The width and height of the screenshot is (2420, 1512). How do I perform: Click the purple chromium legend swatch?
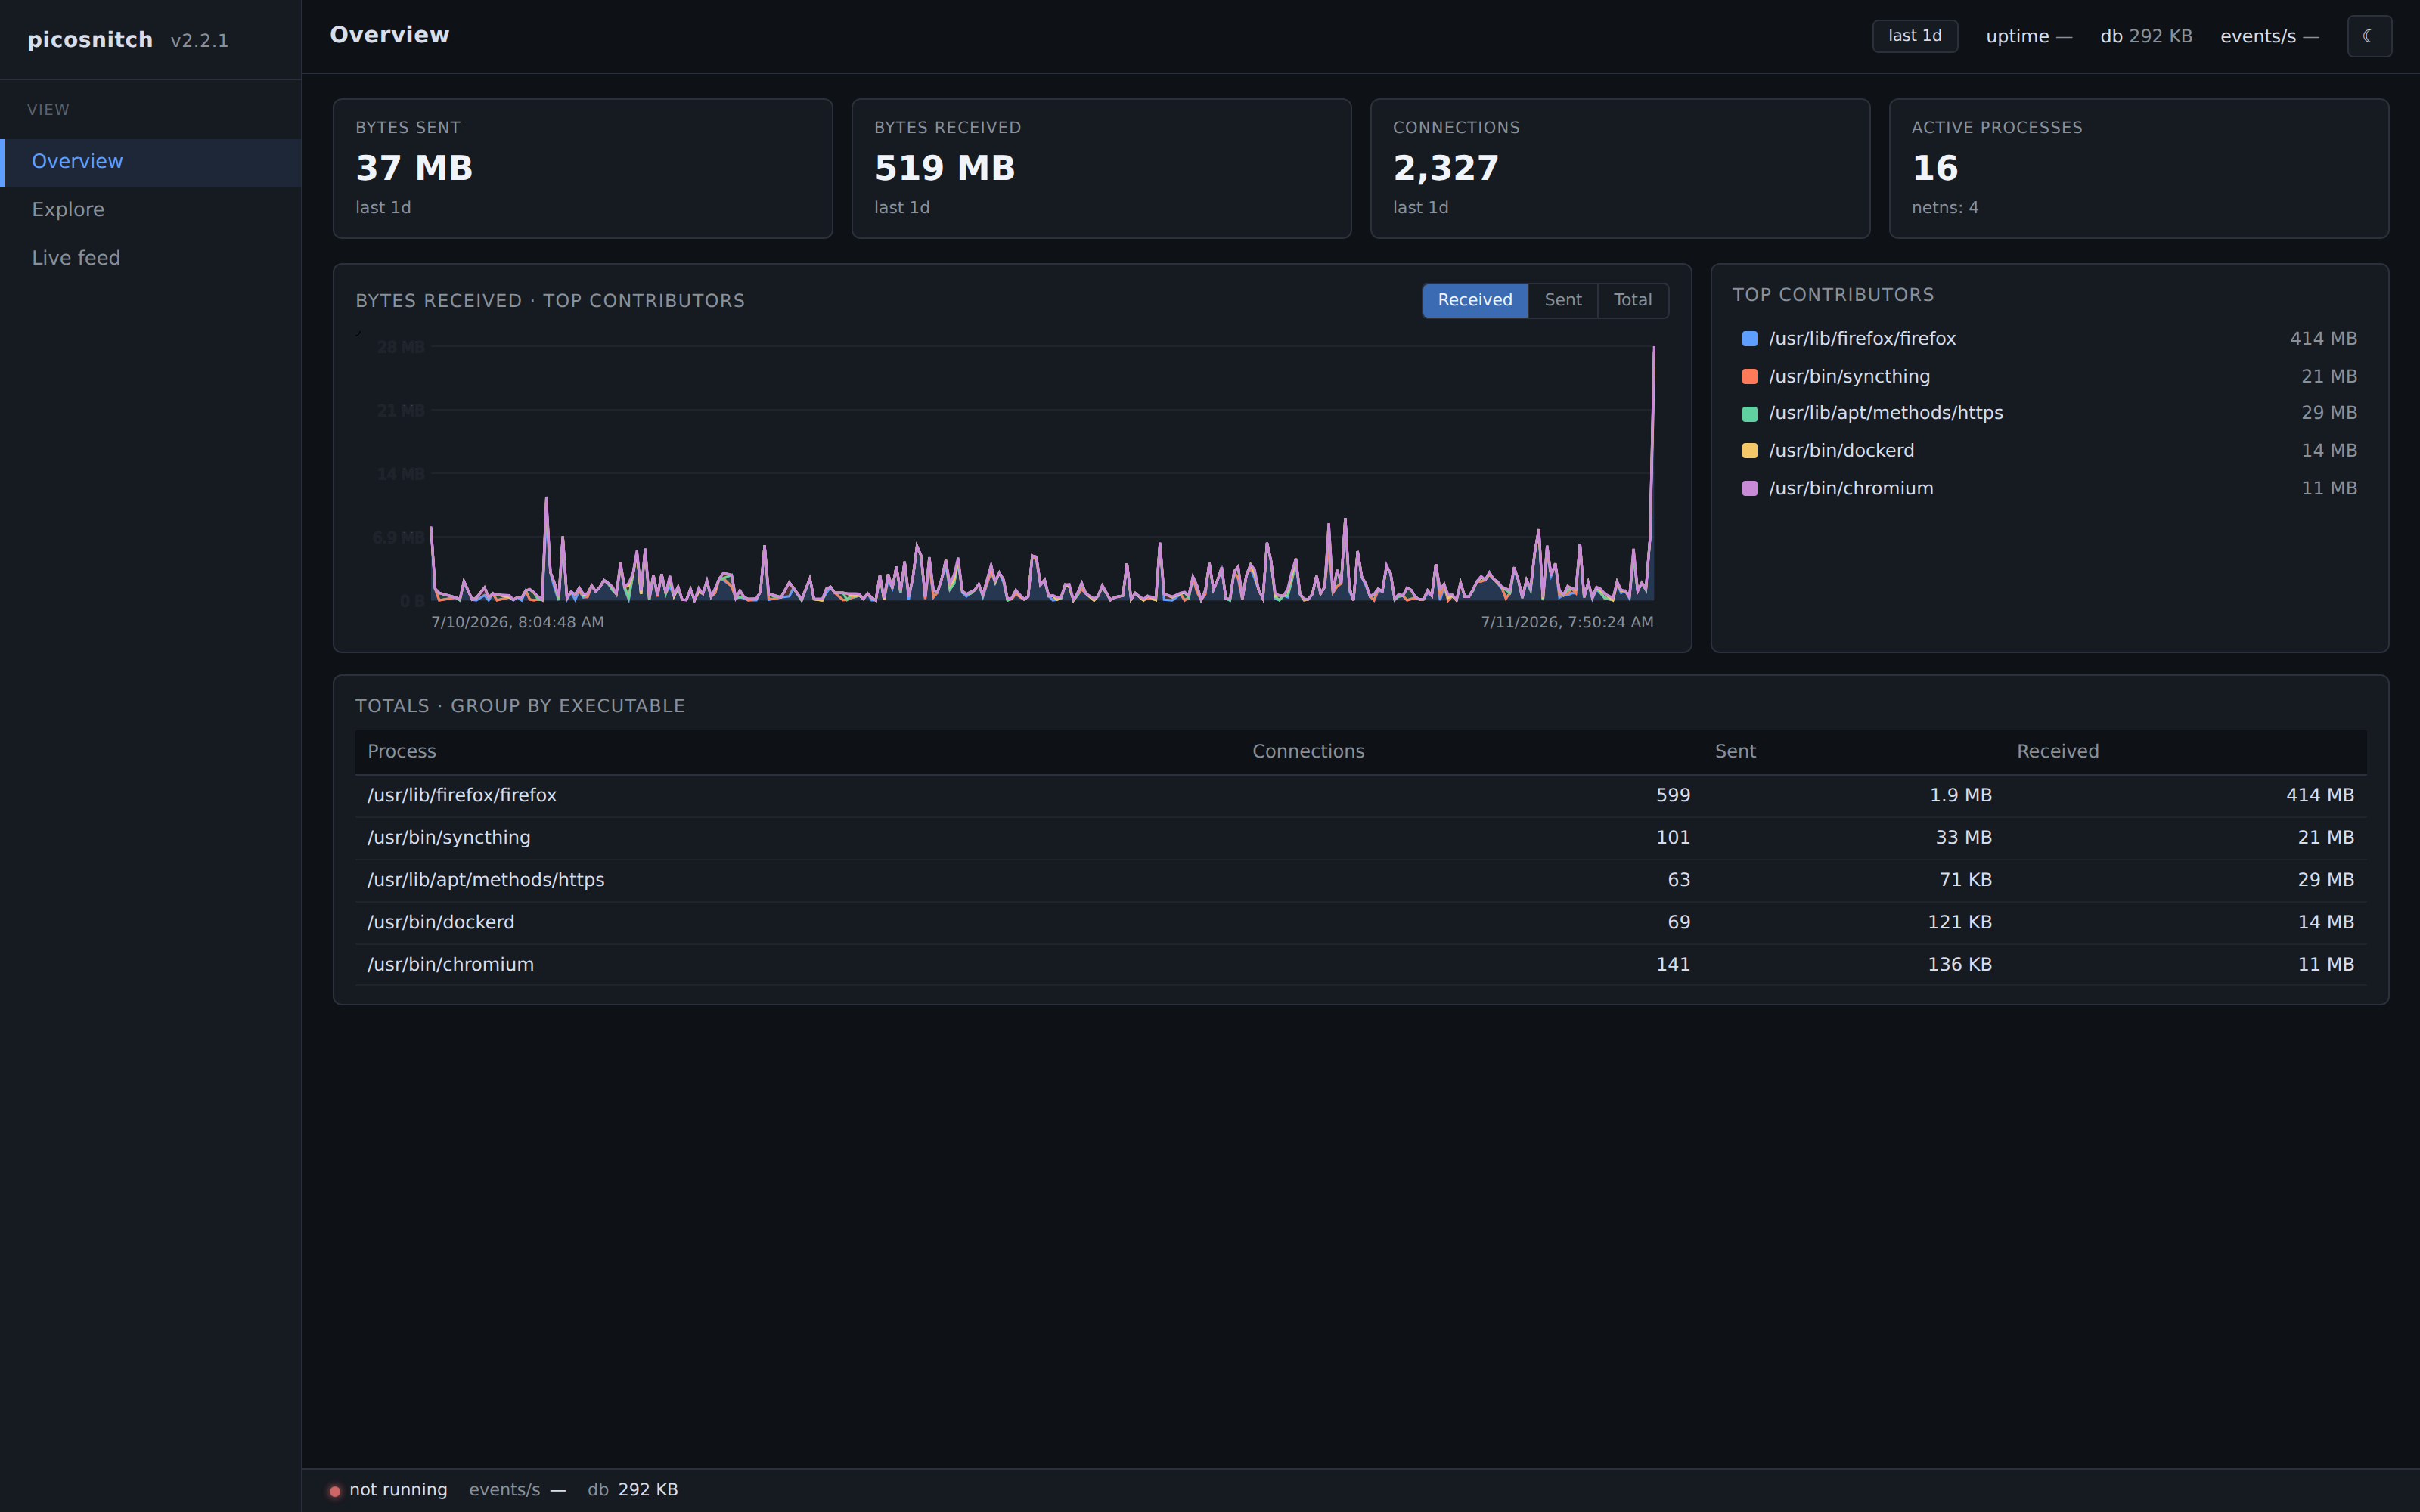coord(1749,489)
